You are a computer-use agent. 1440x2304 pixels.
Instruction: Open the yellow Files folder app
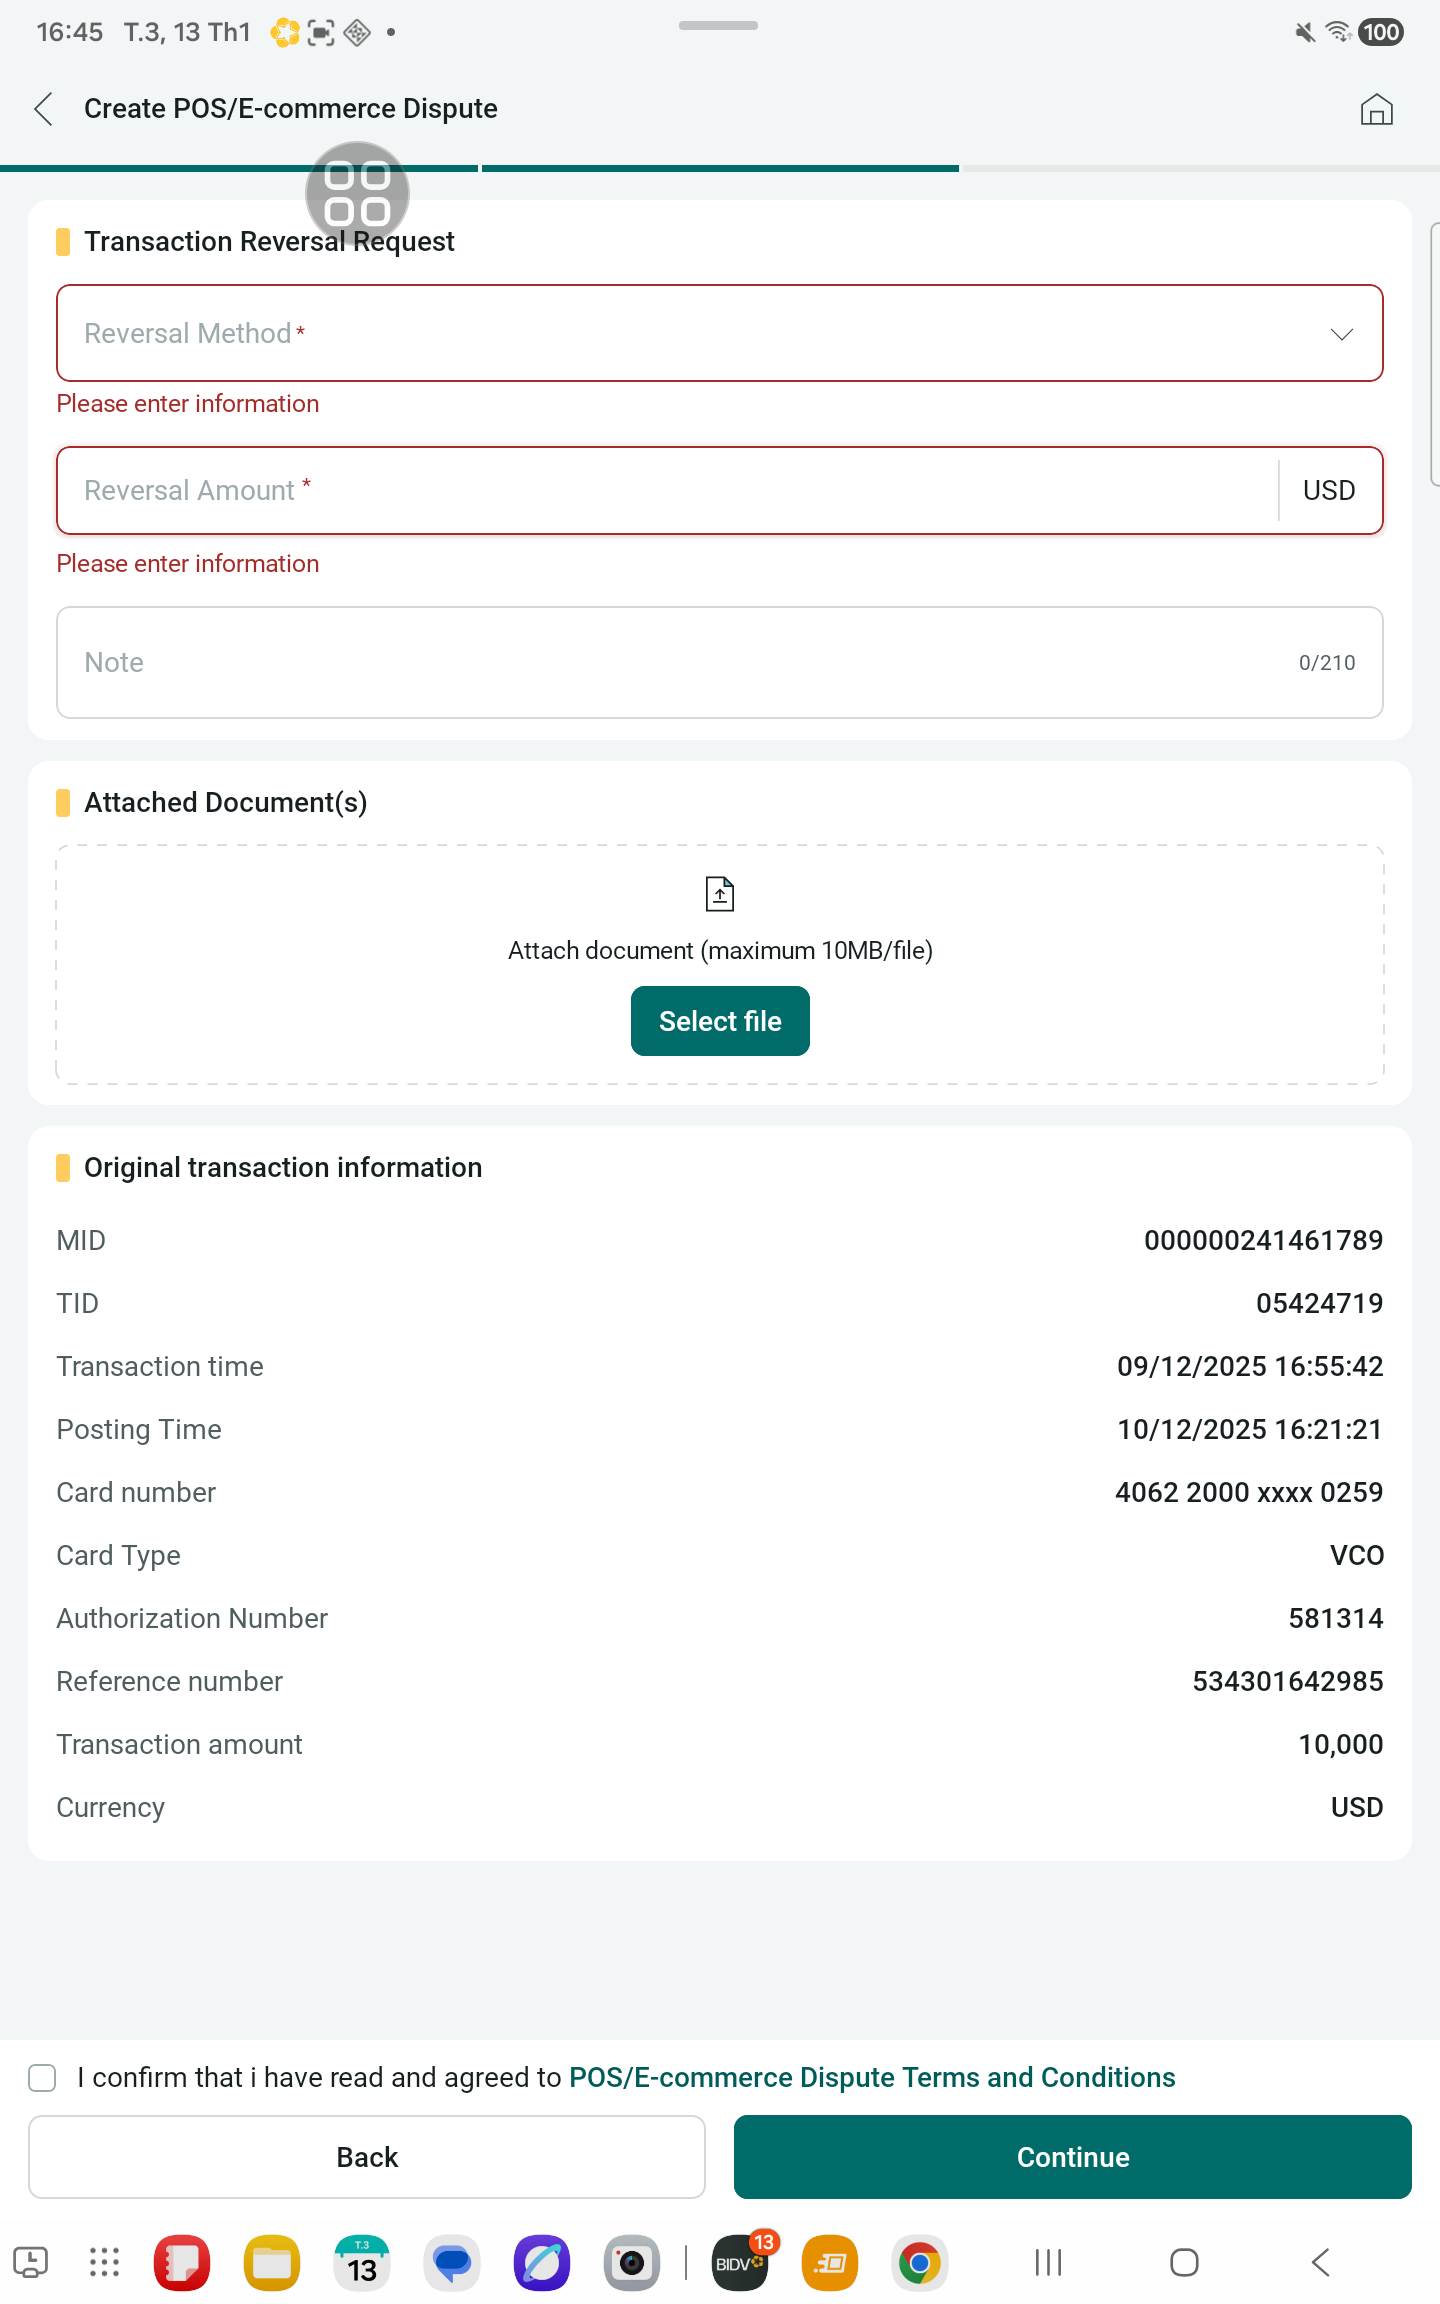point(272,2263)
